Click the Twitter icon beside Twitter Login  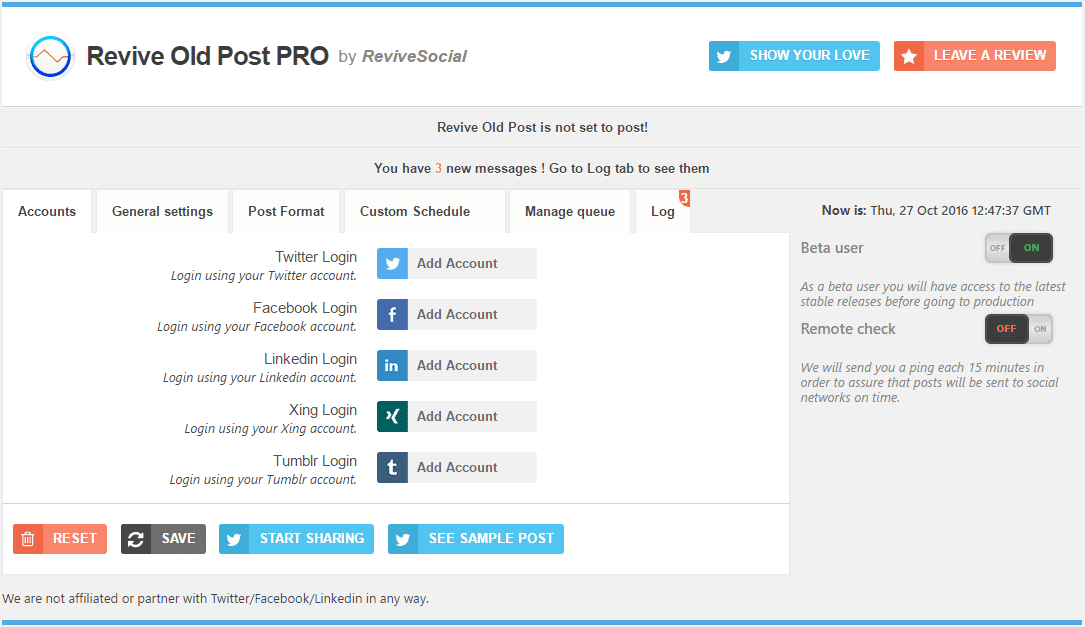click(392, 264)
